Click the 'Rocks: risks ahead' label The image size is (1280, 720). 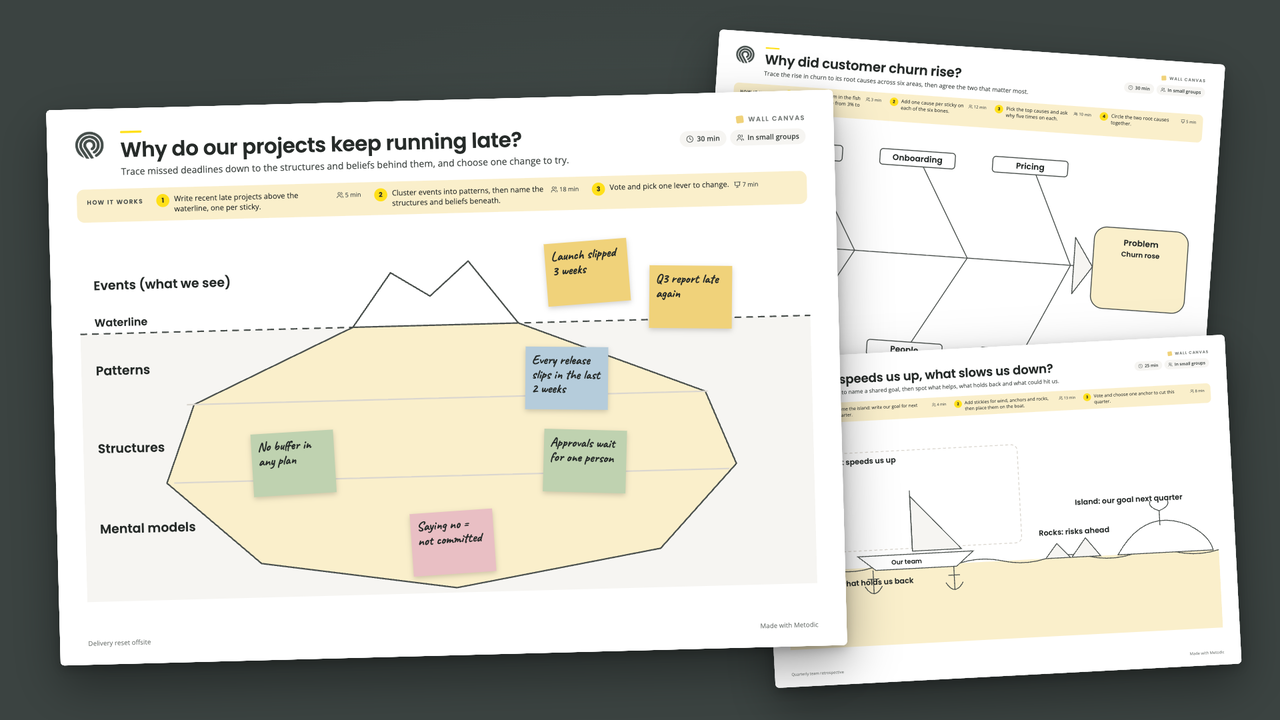coord(1073,532)
